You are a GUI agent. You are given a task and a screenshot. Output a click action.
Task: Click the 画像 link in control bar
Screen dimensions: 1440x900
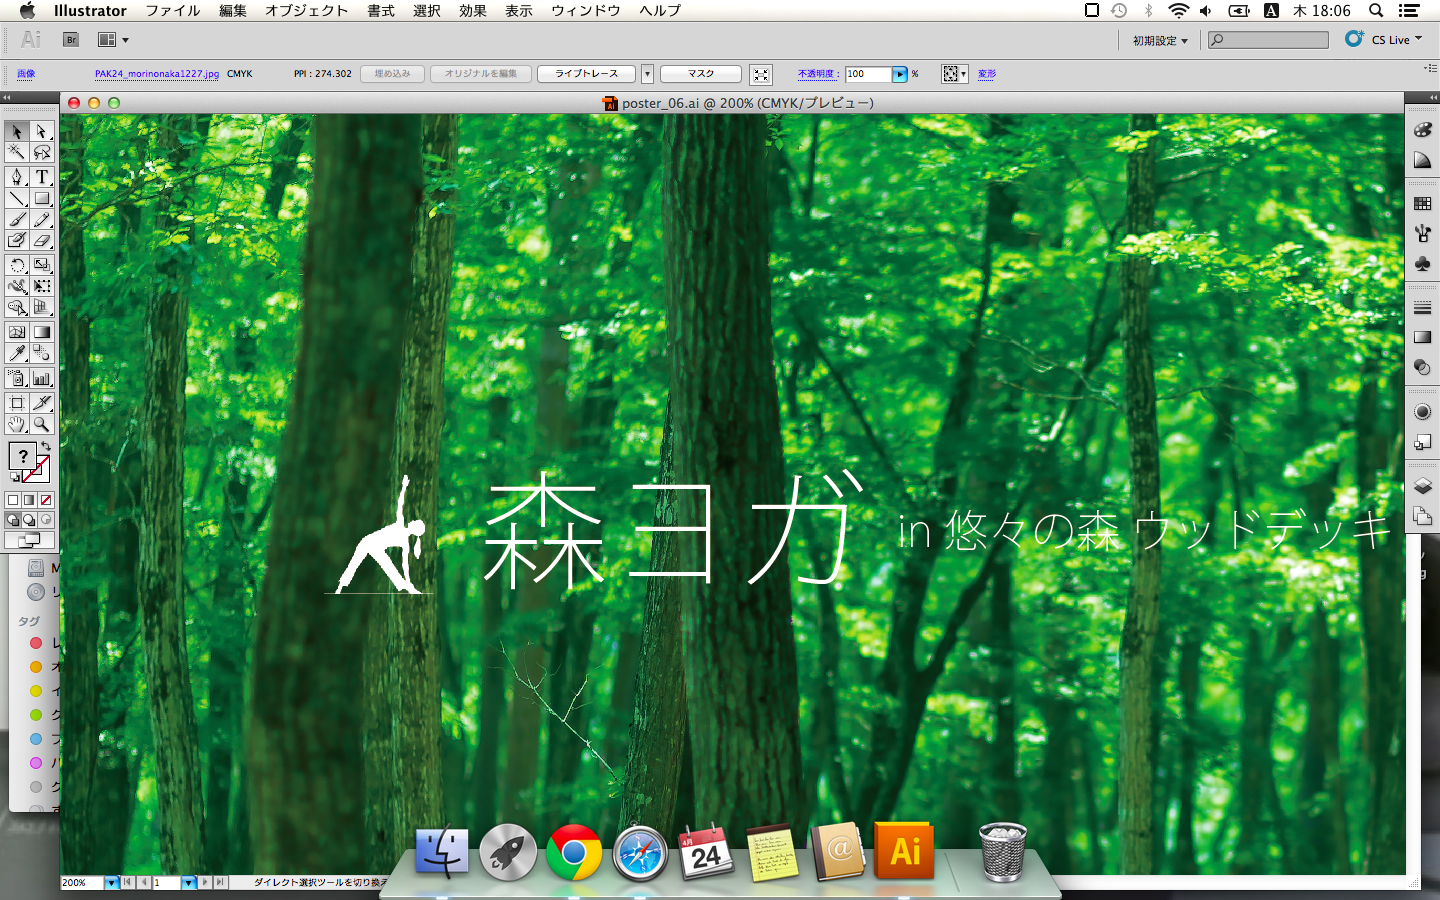pyautogui.click(x=26, y=74)
